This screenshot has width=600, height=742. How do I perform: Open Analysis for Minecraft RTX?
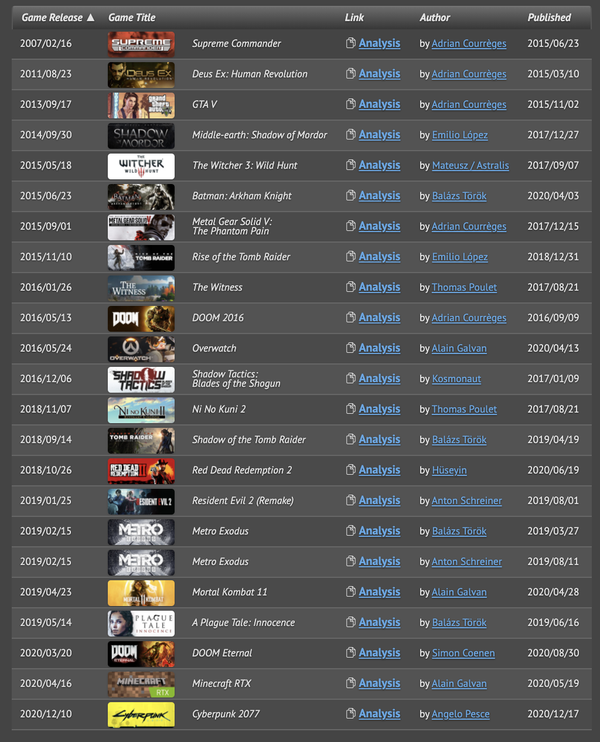379,683
